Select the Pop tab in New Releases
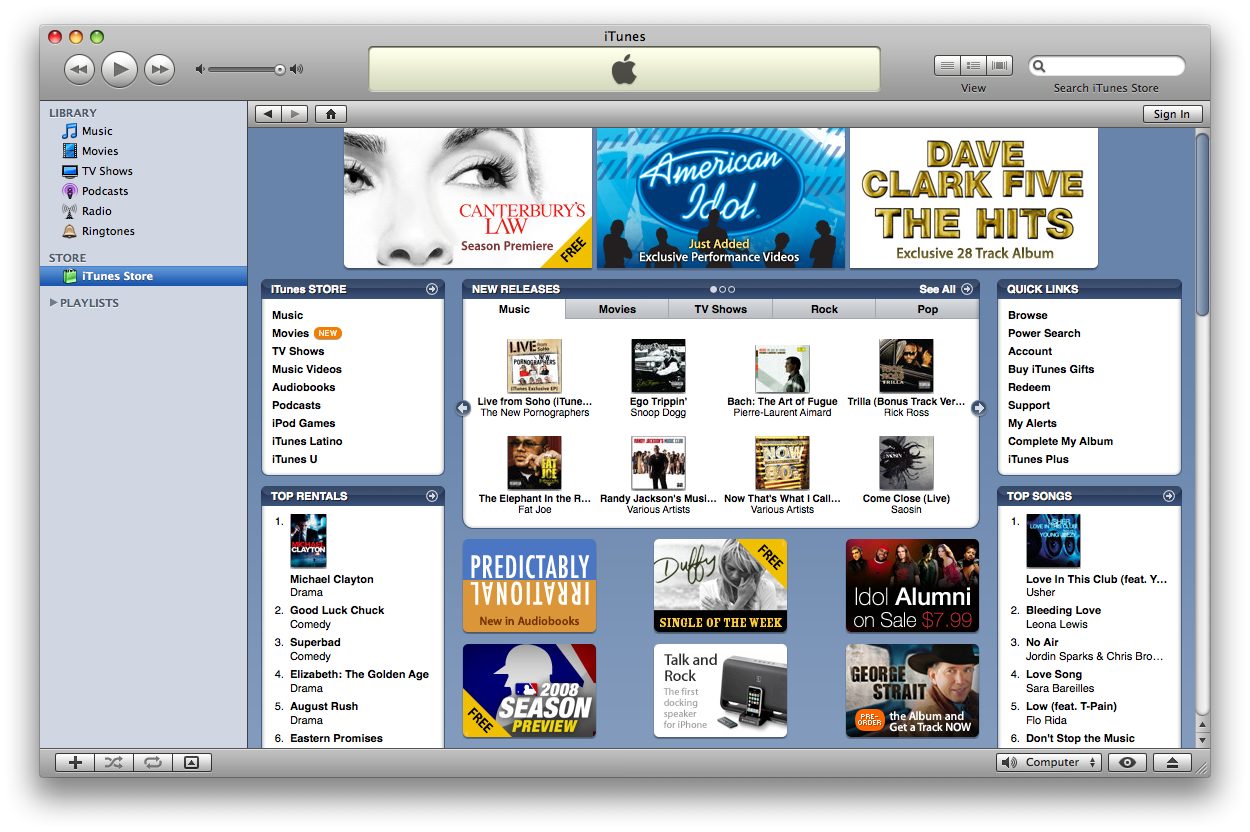 click(928, 309)
